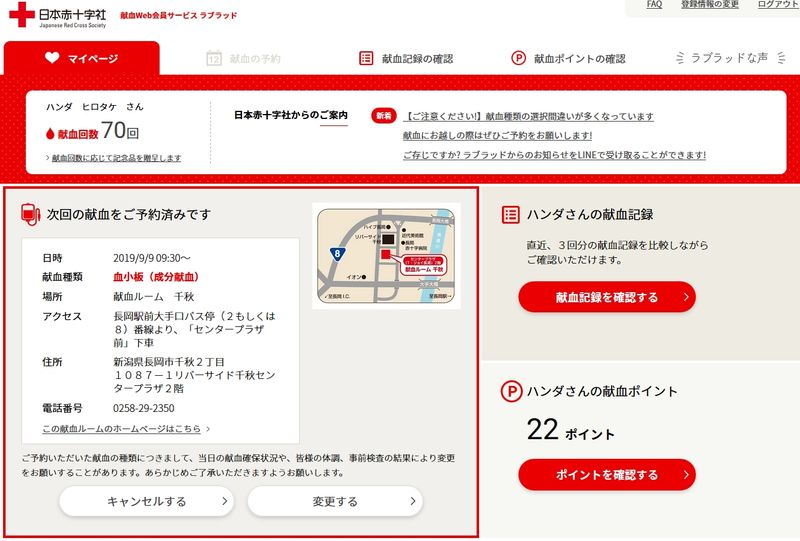Click the list icon beside ハンダさんの献血記録
Image resolution: width=800 pixels, height=541 pixels.
click(511, 214)
